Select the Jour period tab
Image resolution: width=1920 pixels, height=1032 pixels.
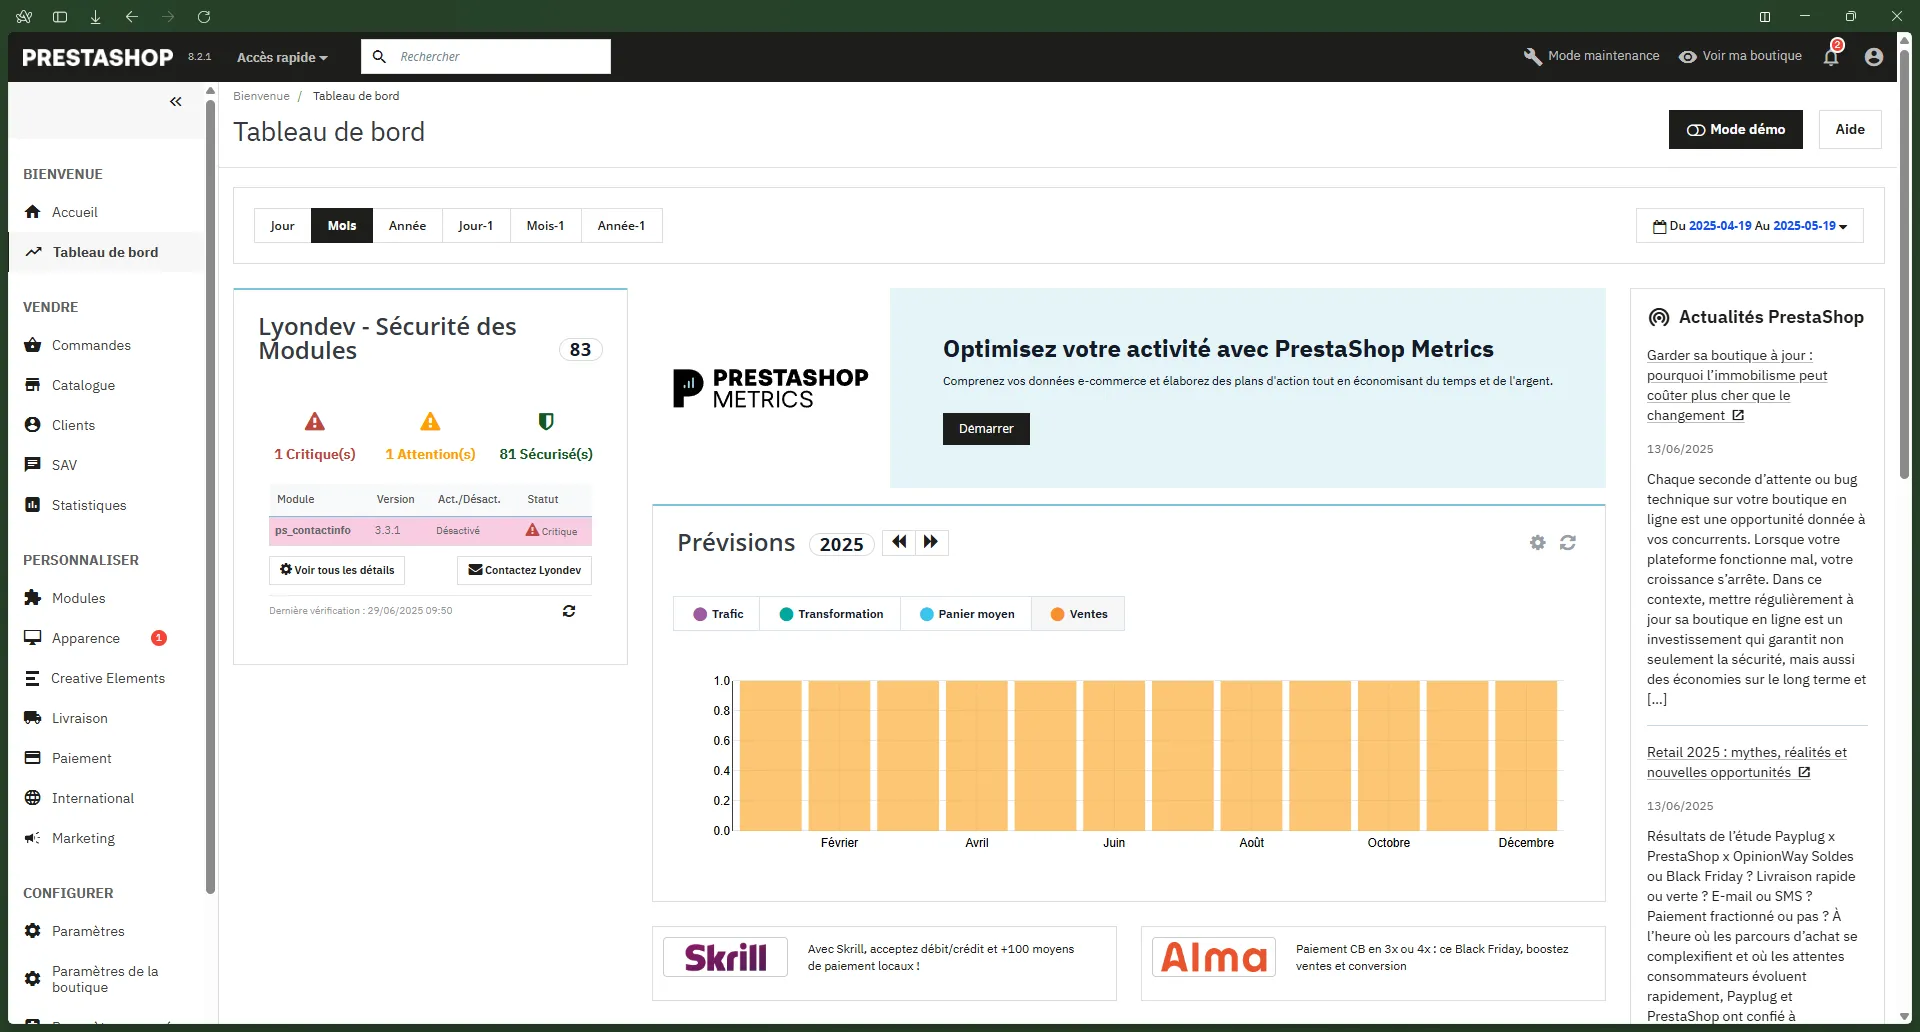pos(282,226)
